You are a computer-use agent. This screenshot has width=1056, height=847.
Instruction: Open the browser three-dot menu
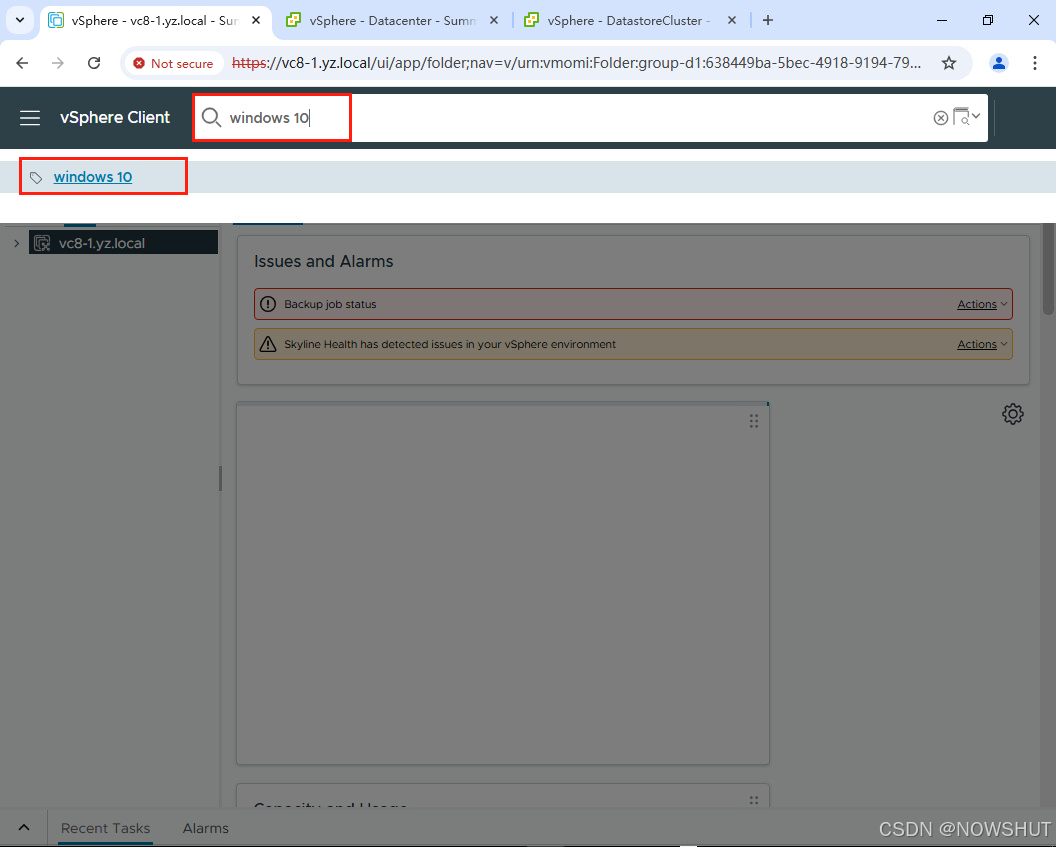click(x=1034, y=63)
